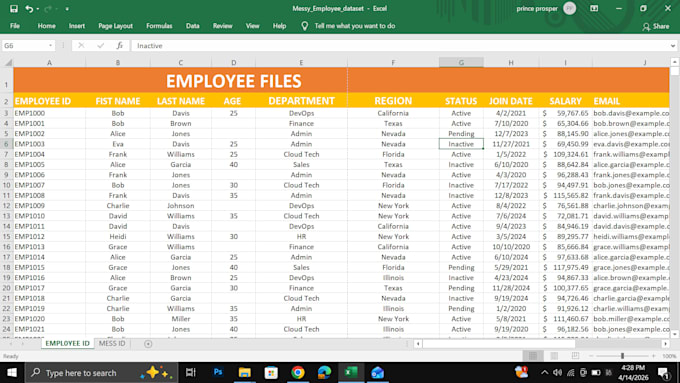
Task: Open the Undo history dropdown arrow
Action: 38,9
